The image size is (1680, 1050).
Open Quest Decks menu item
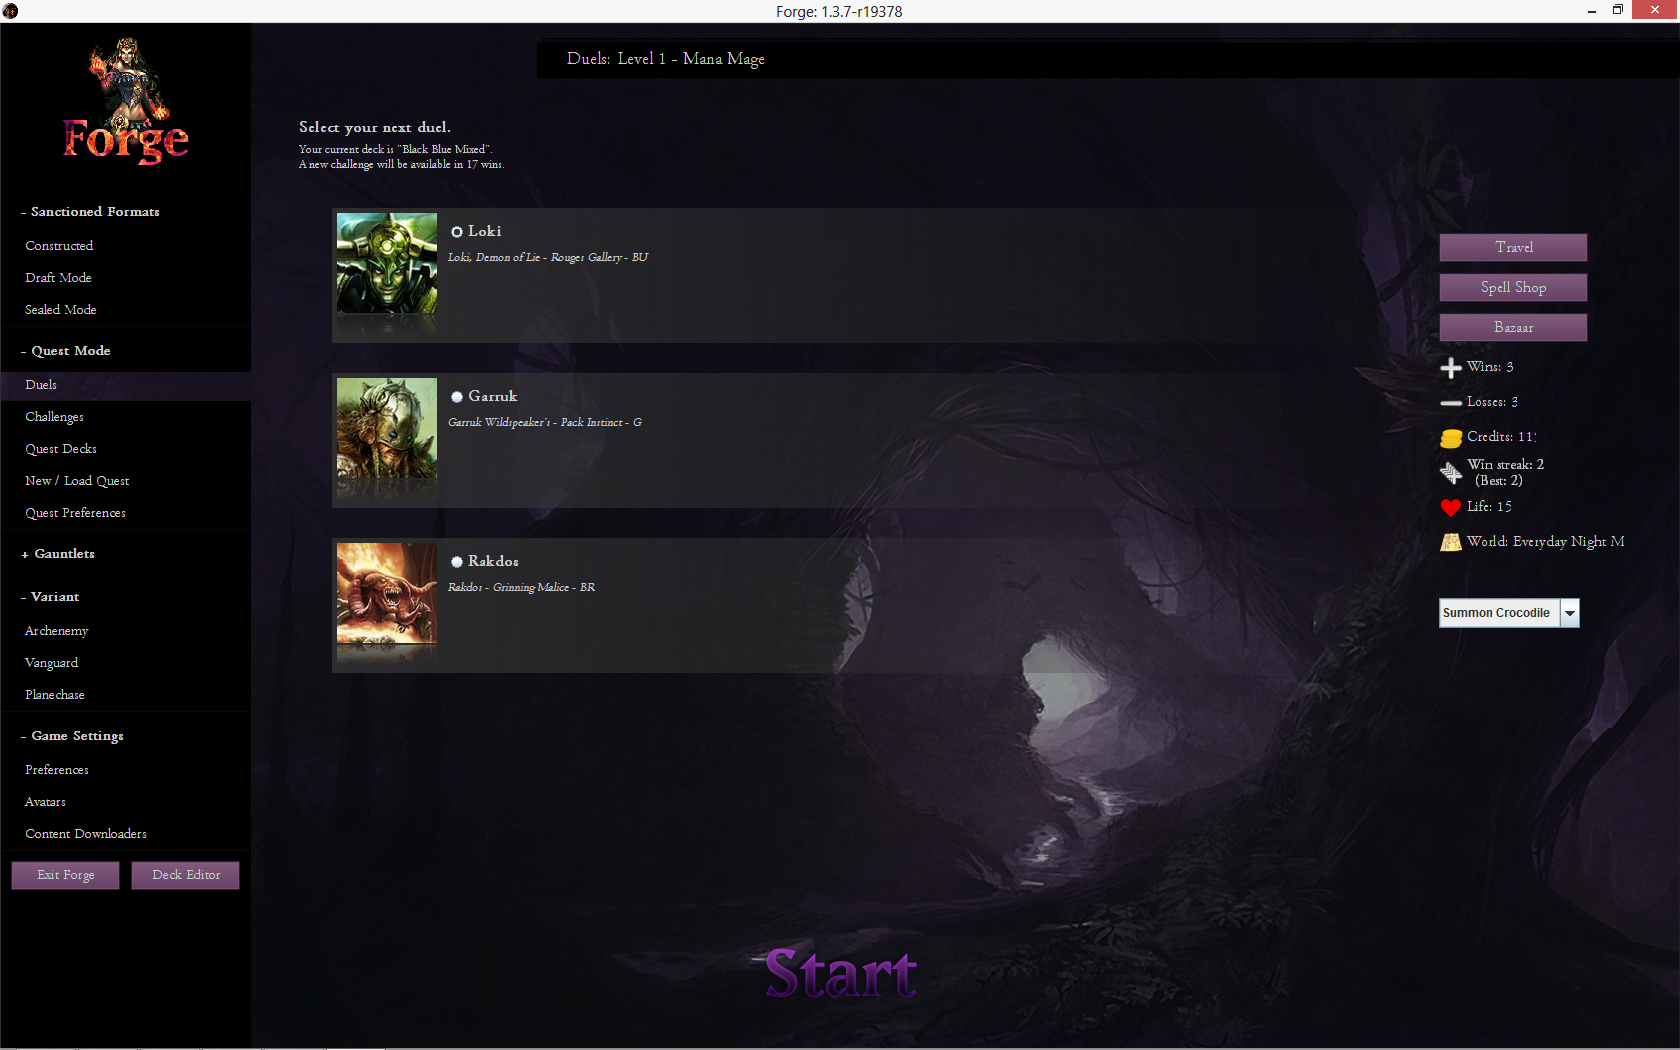pyautogui.click(x=61, y=449)
